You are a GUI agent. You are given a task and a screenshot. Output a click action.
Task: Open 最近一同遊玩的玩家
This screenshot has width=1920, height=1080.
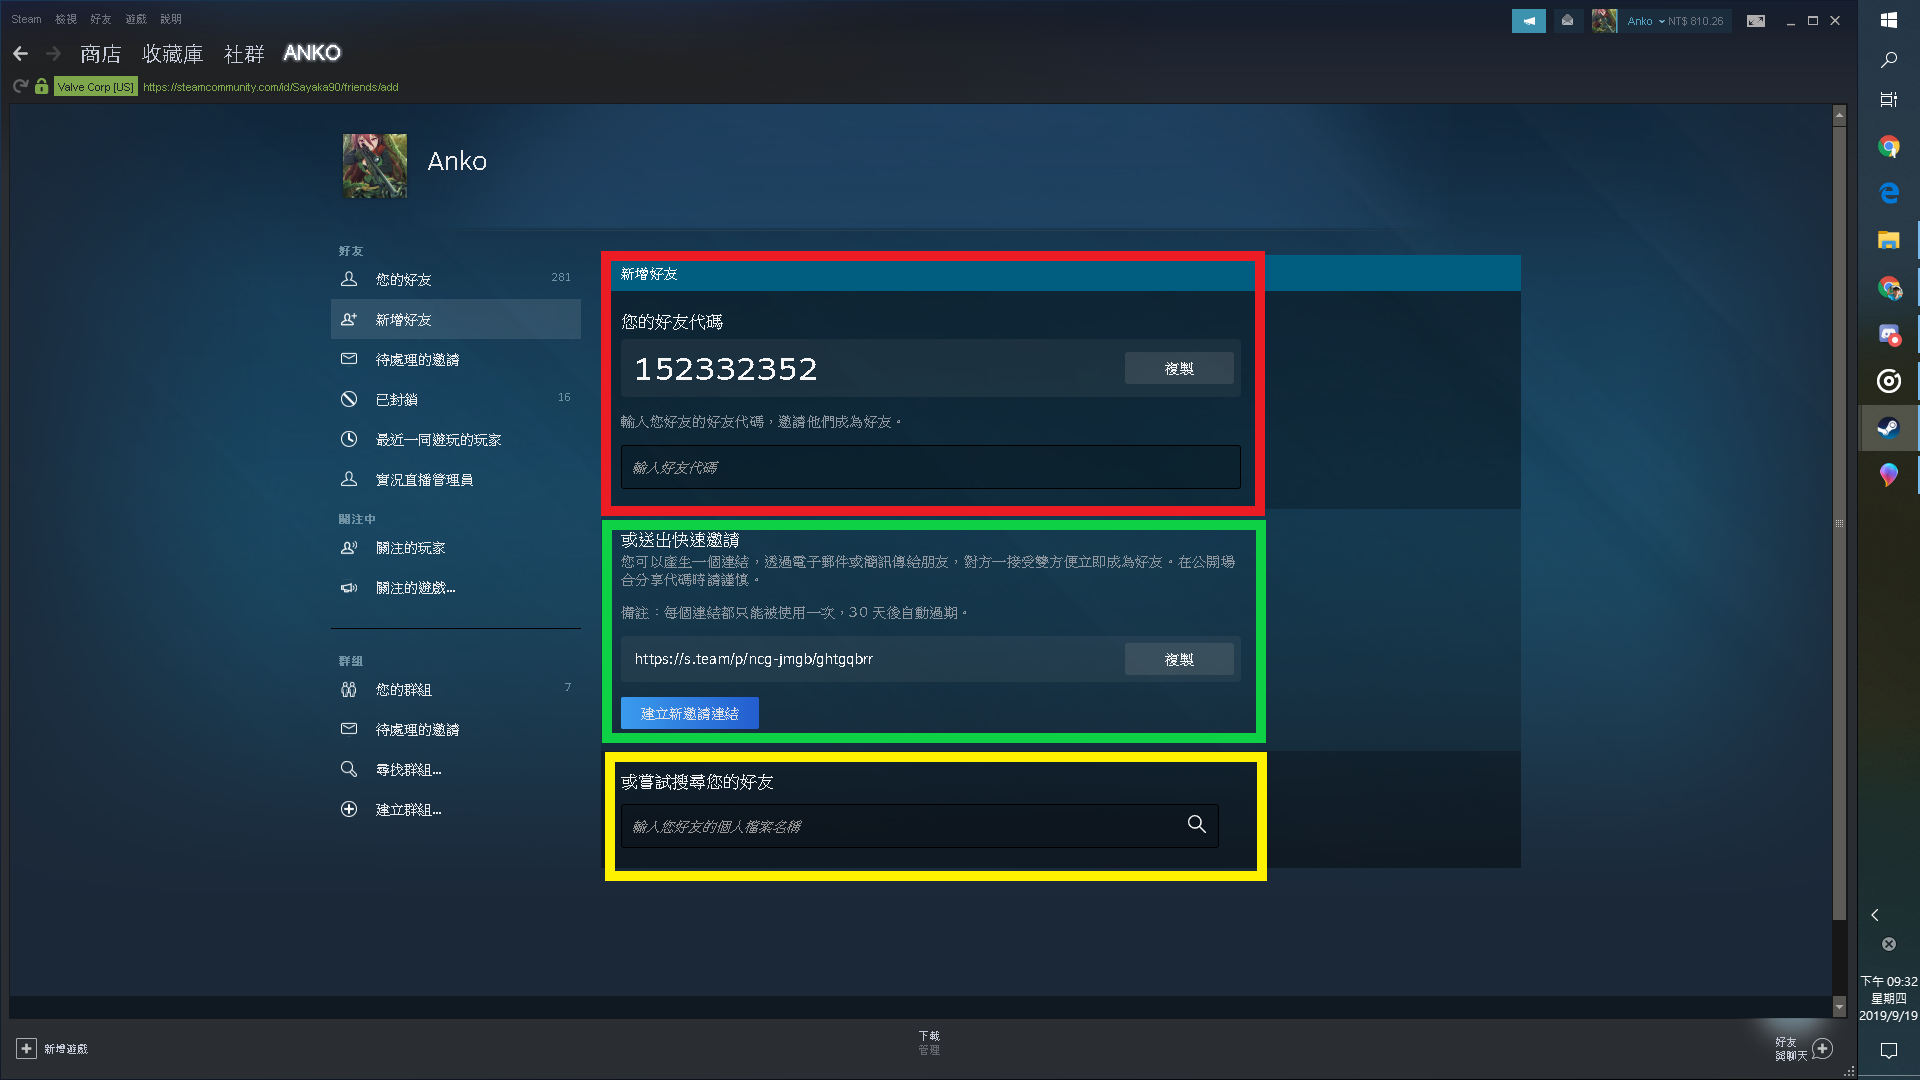[x=456, y=439]
